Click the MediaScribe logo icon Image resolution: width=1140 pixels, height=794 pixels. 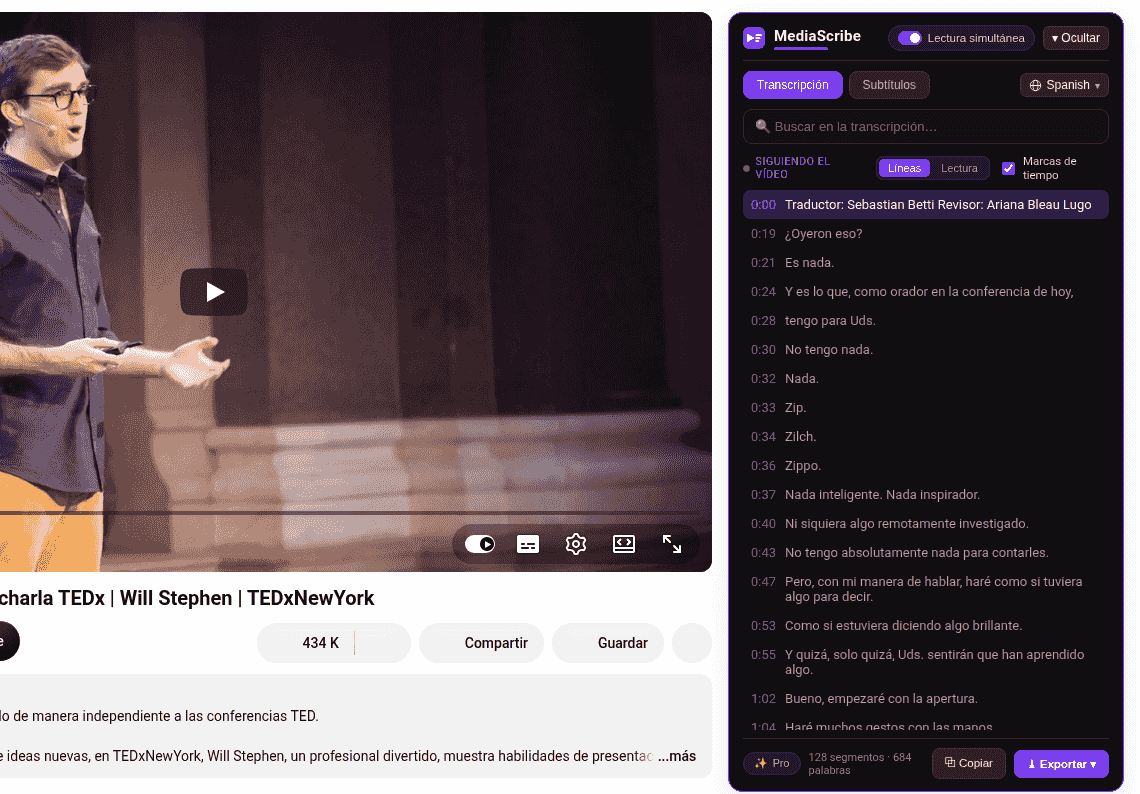pos(754,38)
